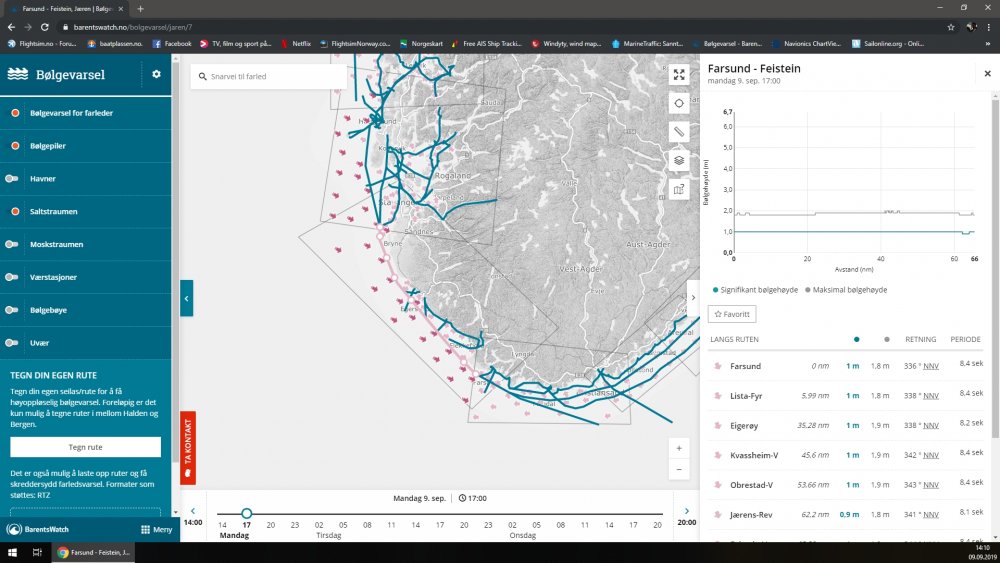The width and height of the screenshot is (1000, 563).
Task: Open the Facebook bookmark
Action: [172, 44]
